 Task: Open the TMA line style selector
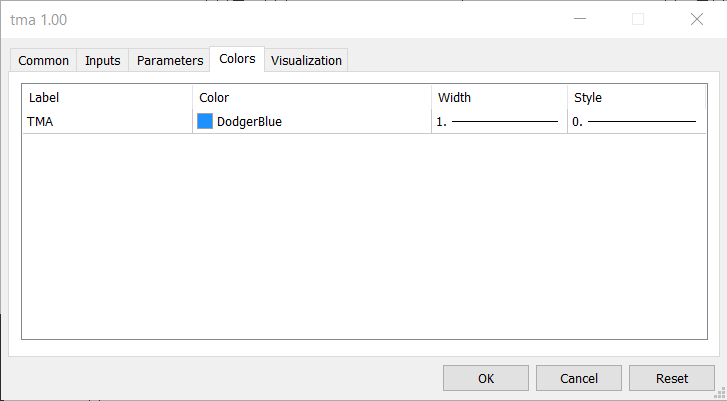pos(637,122)
